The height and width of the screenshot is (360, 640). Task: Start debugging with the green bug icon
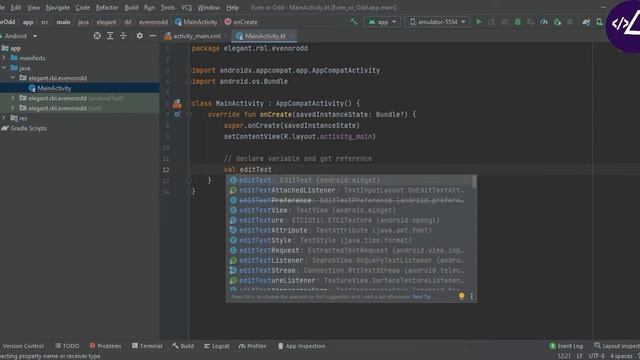(518, 22)
